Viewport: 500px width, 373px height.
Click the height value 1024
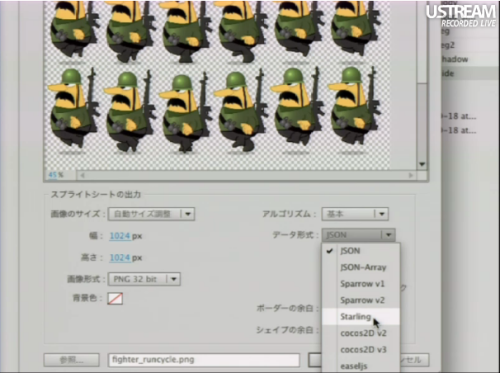(120, 258)
